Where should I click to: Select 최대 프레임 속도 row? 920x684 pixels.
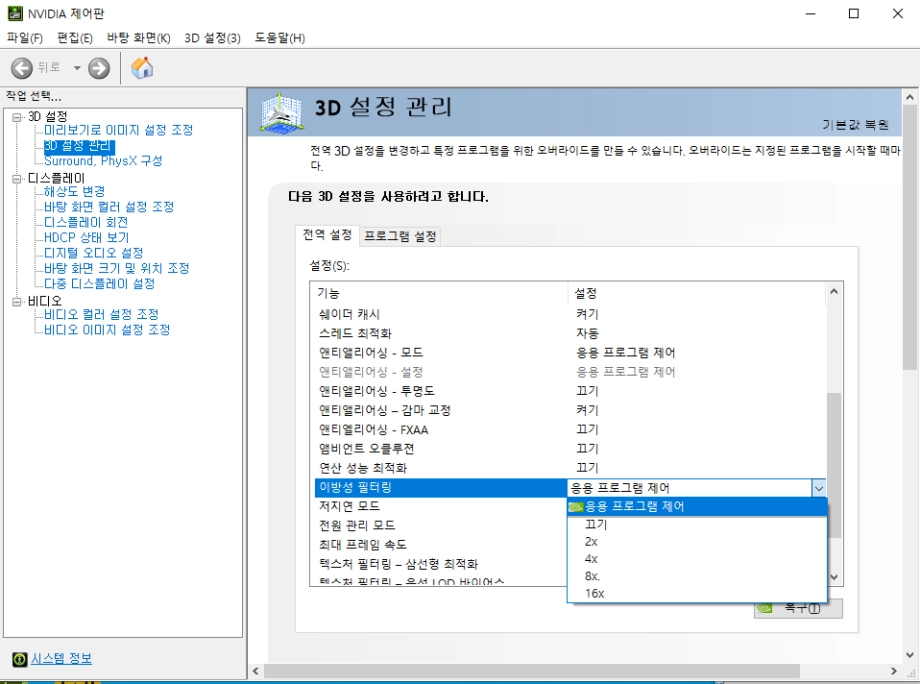tap(441, 544)
